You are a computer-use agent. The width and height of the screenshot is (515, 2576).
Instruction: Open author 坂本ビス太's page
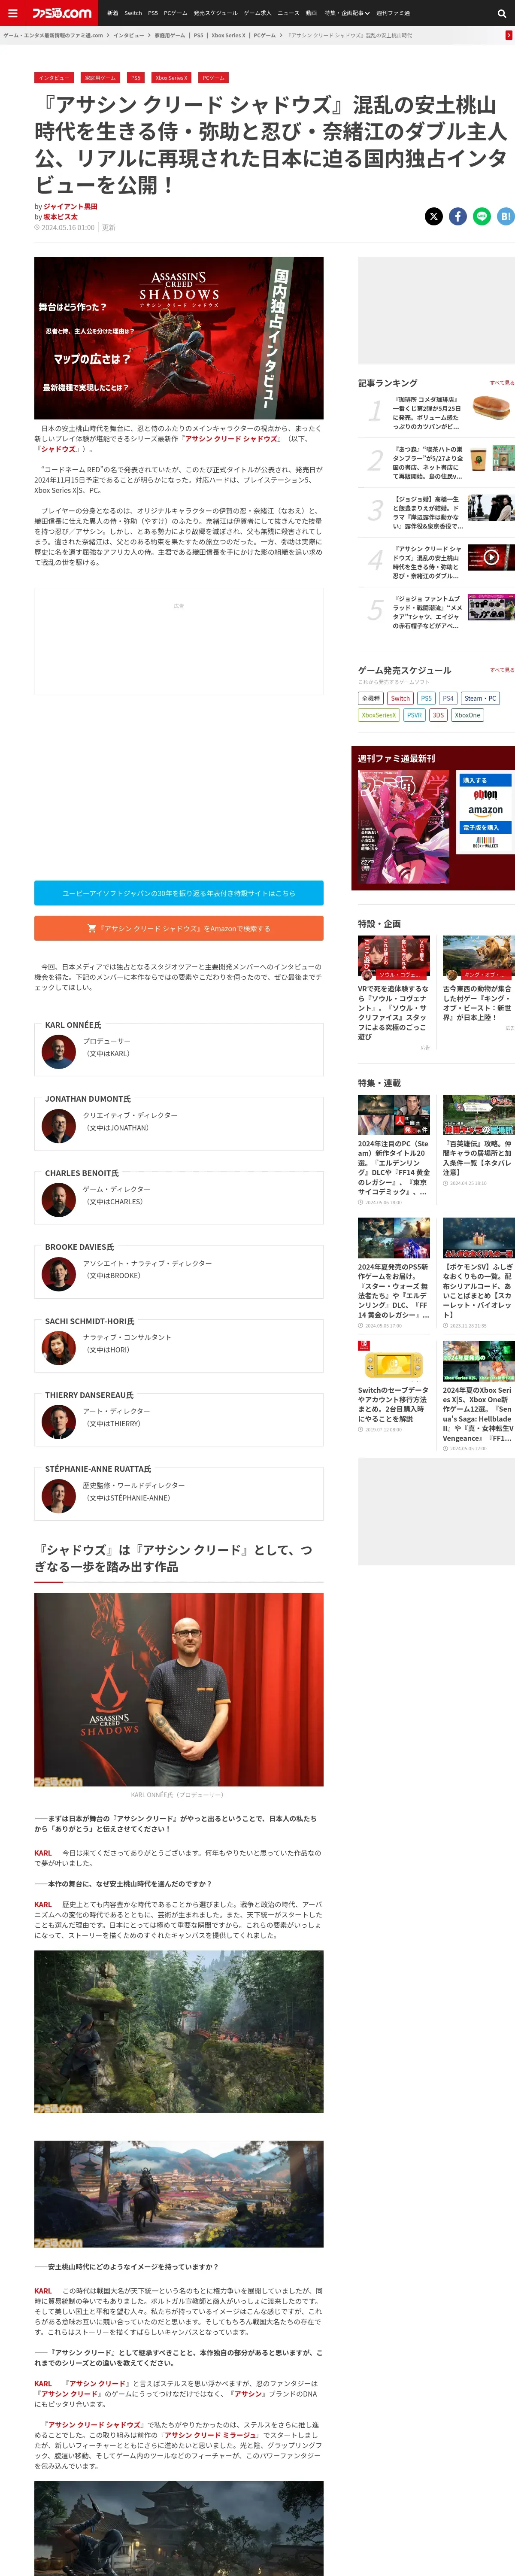[x=60, y=216]
